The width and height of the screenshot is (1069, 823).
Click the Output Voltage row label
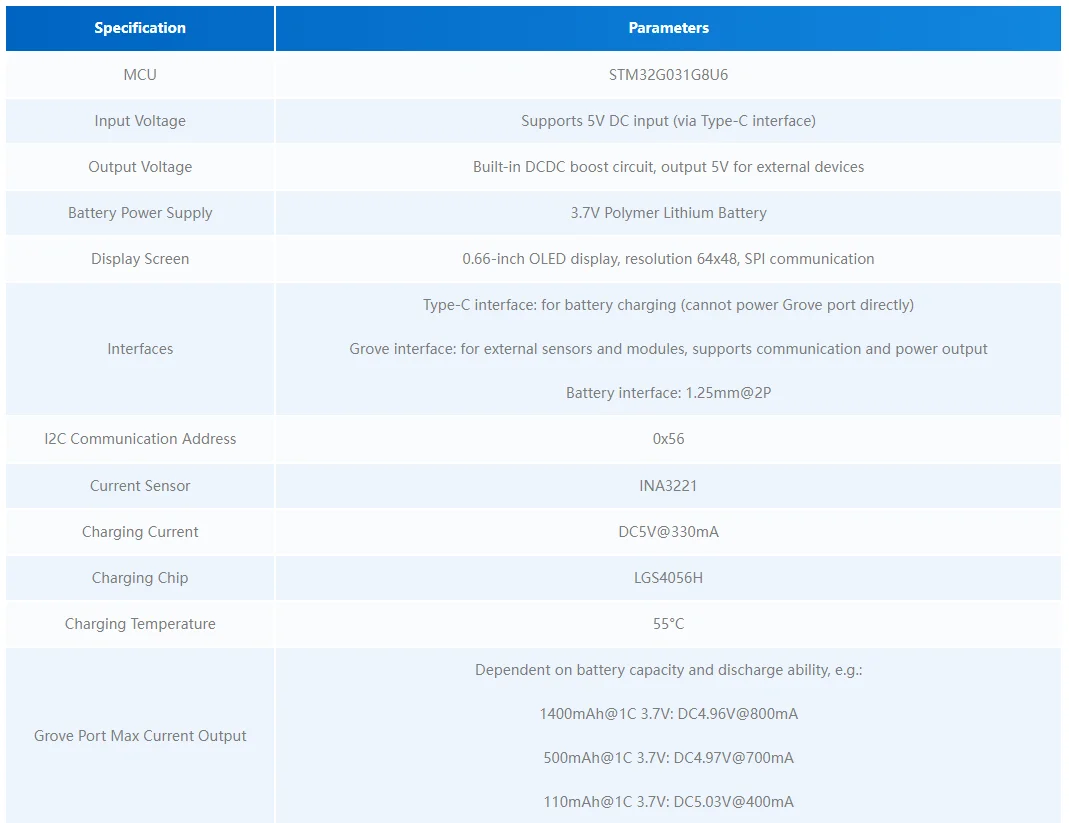pos(140,167)
